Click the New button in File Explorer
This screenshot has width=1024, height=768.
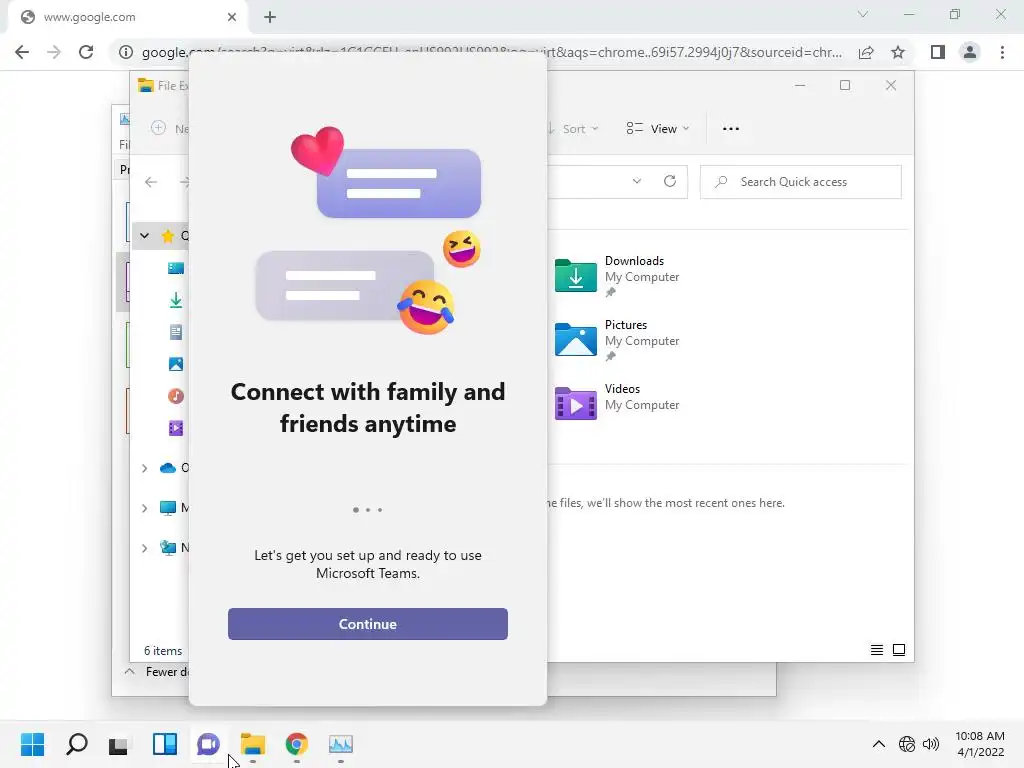coord(169,129)
